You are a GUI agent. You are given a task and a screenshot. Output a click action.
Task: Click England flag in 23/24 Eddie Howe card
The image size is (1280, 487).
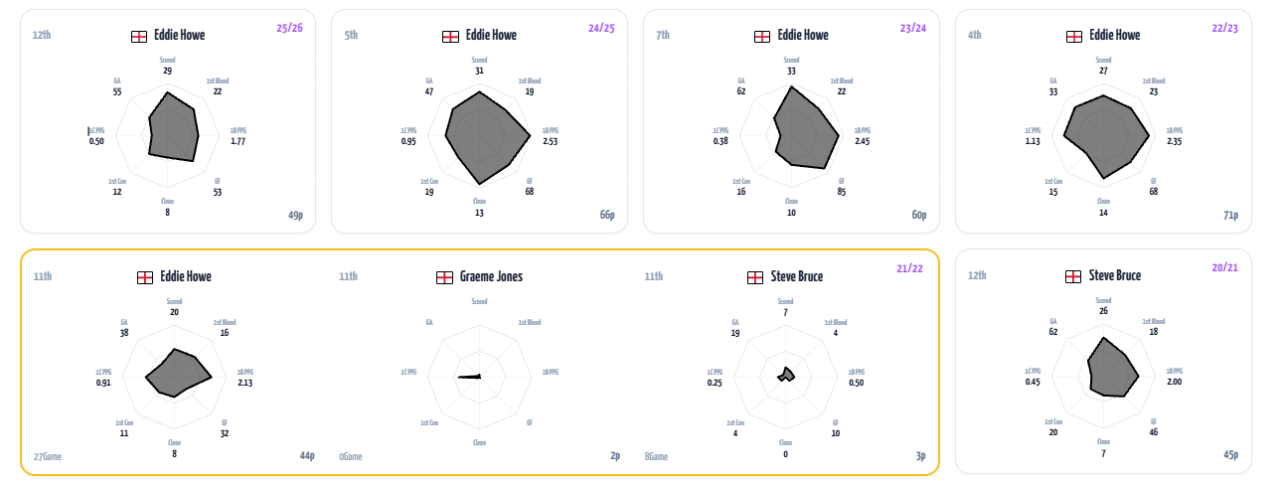(762, 36)
